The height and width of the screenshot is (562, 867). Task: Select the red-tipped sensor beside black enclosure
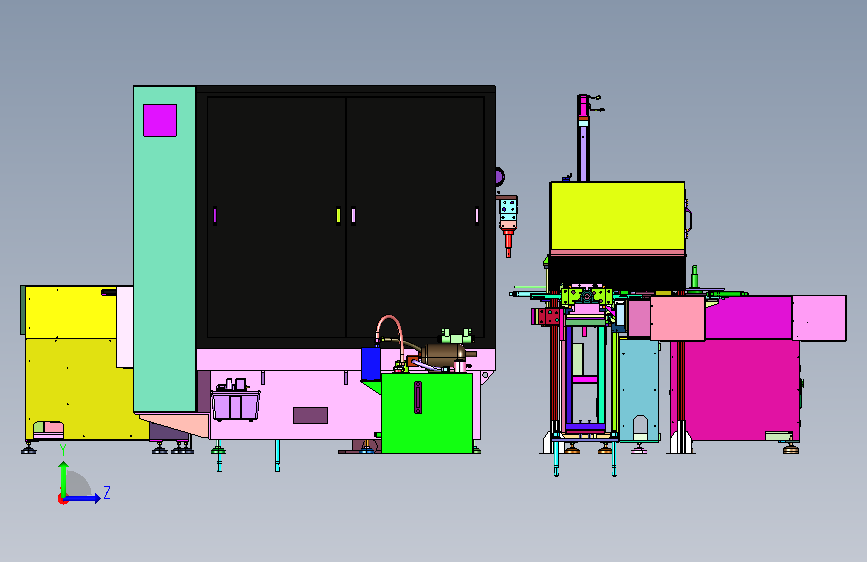point(508,226)
